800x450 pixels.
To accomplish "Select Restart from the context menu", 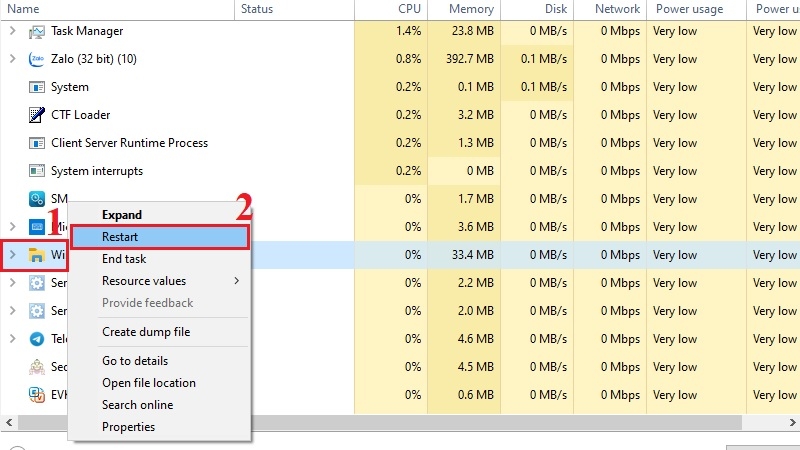I will [x=160, y=237].
